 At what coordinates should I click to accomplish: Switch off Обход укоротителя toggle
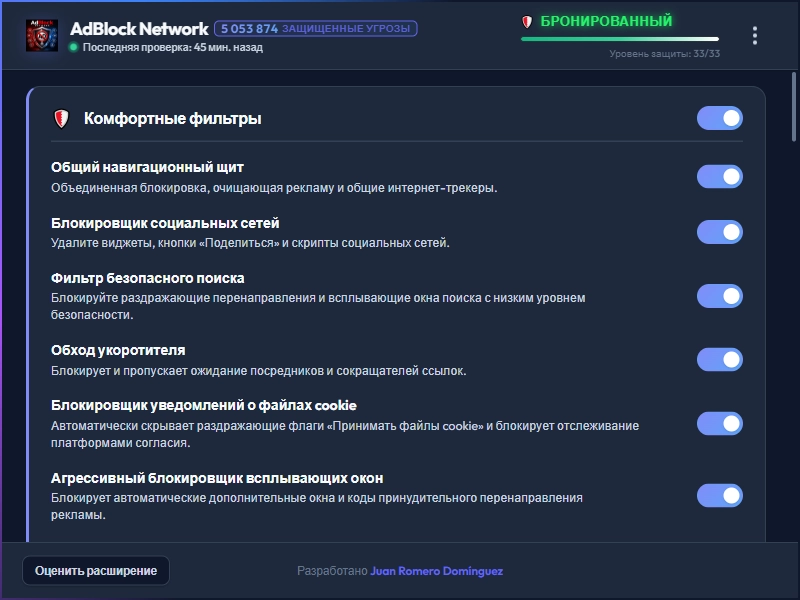coord(719,360)
